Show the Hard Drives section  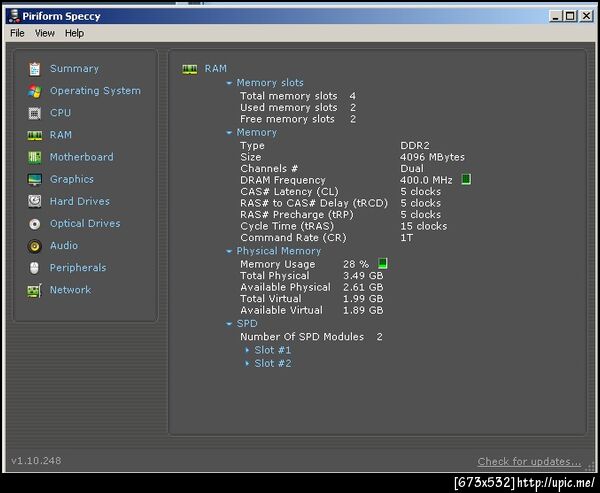click(80, 201)
